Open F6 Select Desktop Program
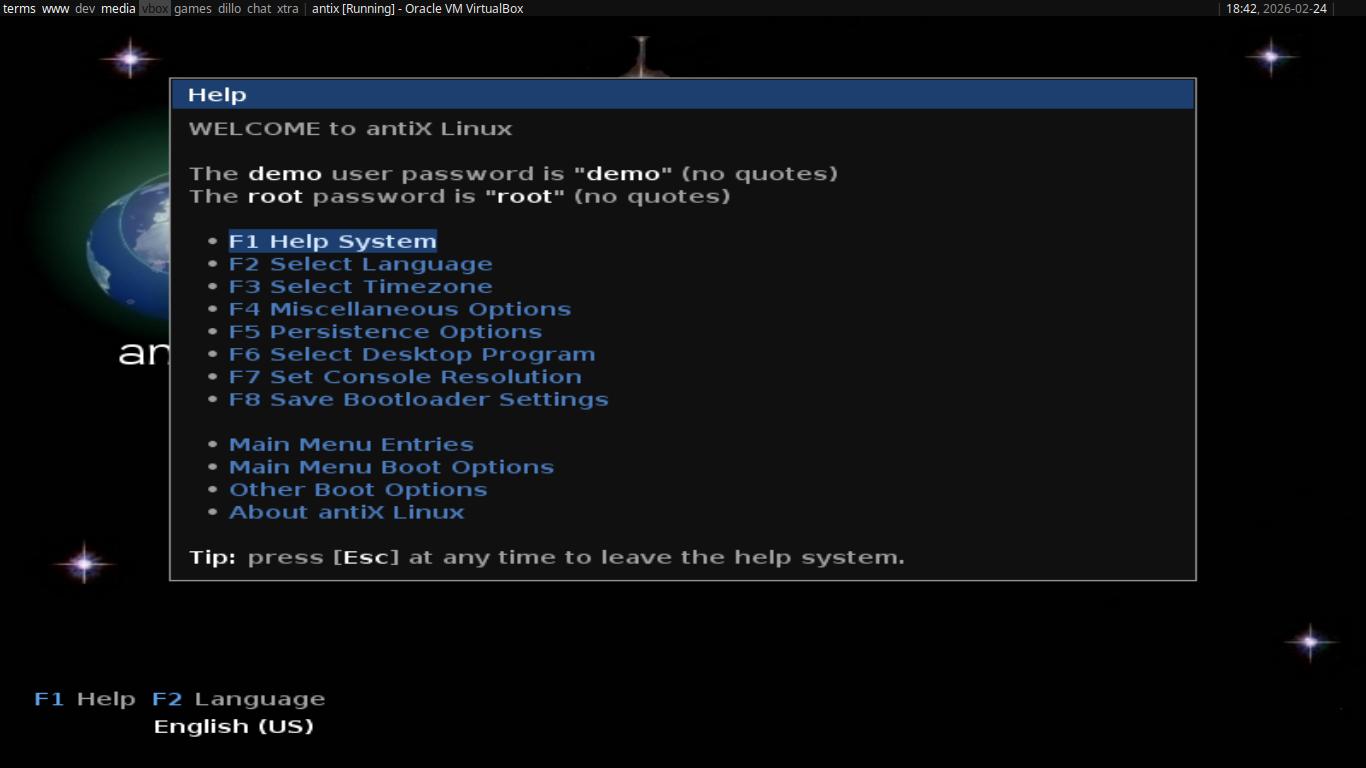Image resolution: width=1366 pixels, height=768 pixels. 412,353
